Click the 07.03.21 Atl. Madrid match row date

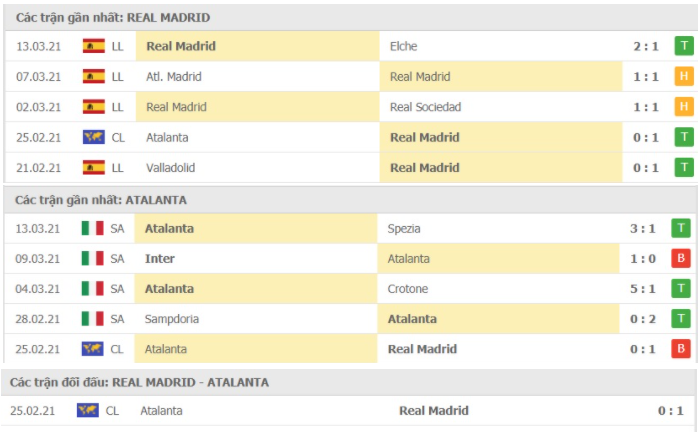point(39,76)
